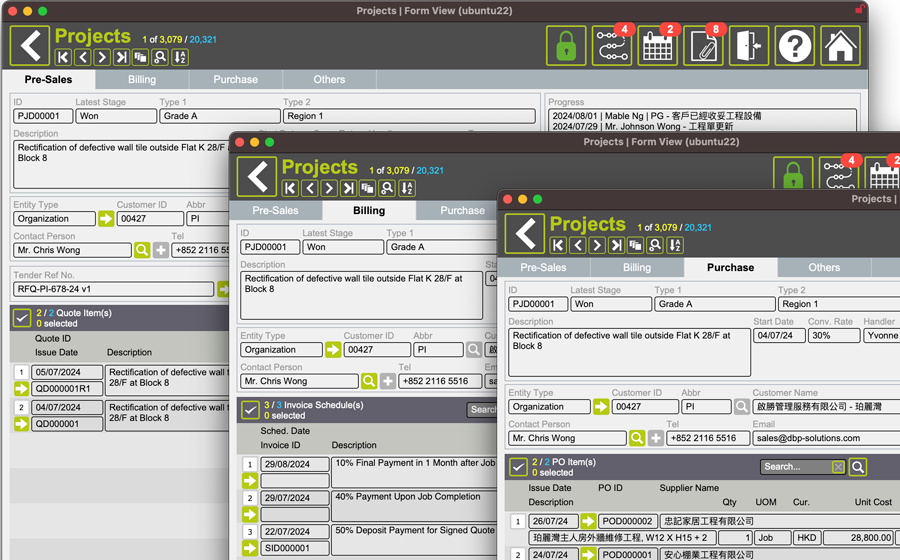Image resolution: width=900 pixels, height=560 pixels.
Task: Click the A-Z sort icon in the Purchase window
Action: 675,245
